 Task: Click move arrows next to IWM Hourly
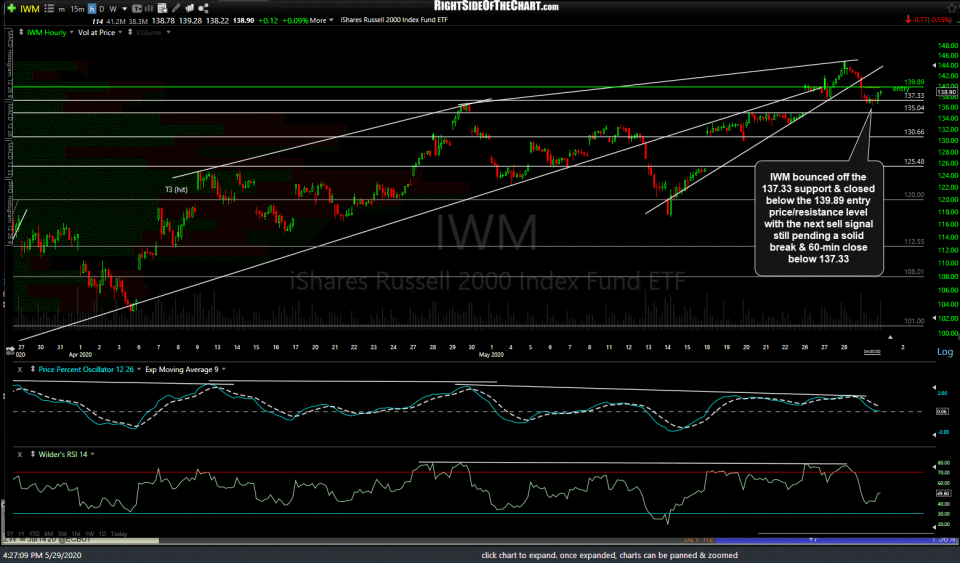pos(21,32)
